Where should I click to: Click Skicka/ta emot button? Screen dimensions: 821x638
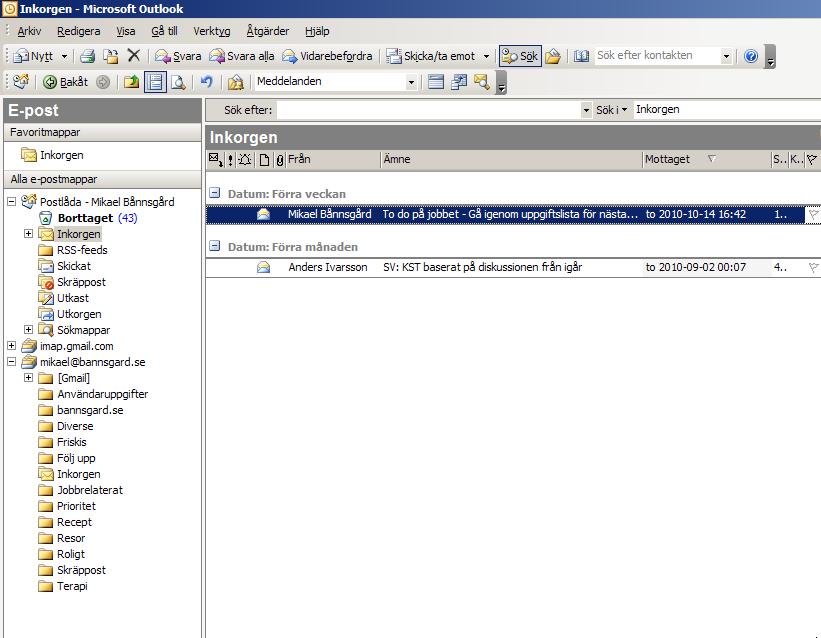pyautogui.click(x=430, y=56)
